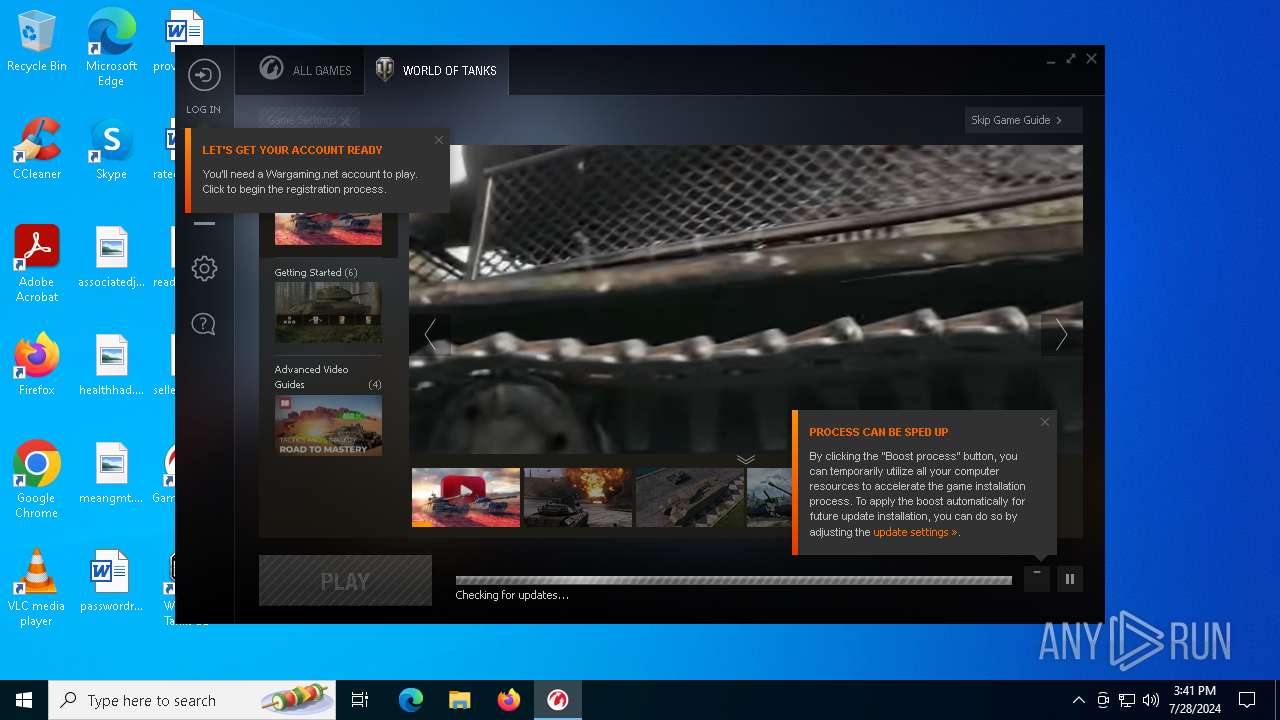Screen dimensions: 1280x720
Task: Toggle the launcher fullscreen expand button
Action: point(1071,59)
